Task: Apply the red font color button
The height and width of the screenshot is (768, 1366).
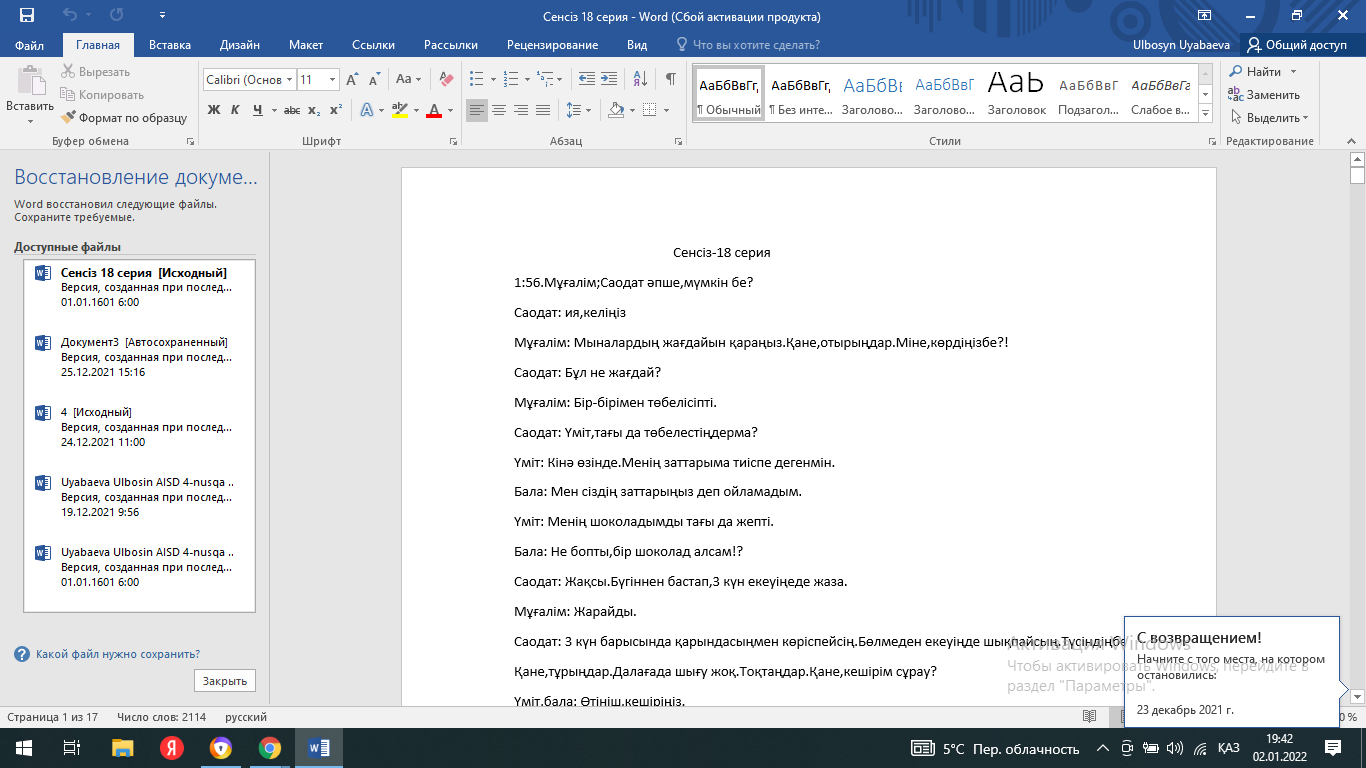Action: 434,110
